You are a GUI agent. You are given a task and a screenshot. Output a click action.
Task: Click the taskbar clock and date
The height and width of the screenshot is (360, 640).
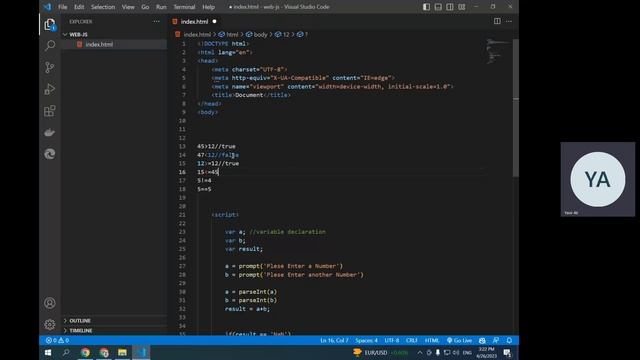tap(486, 353)
